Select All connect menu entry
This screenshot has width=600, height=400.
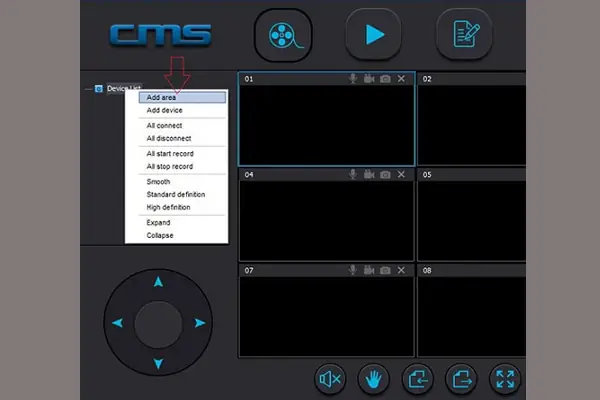182,126
